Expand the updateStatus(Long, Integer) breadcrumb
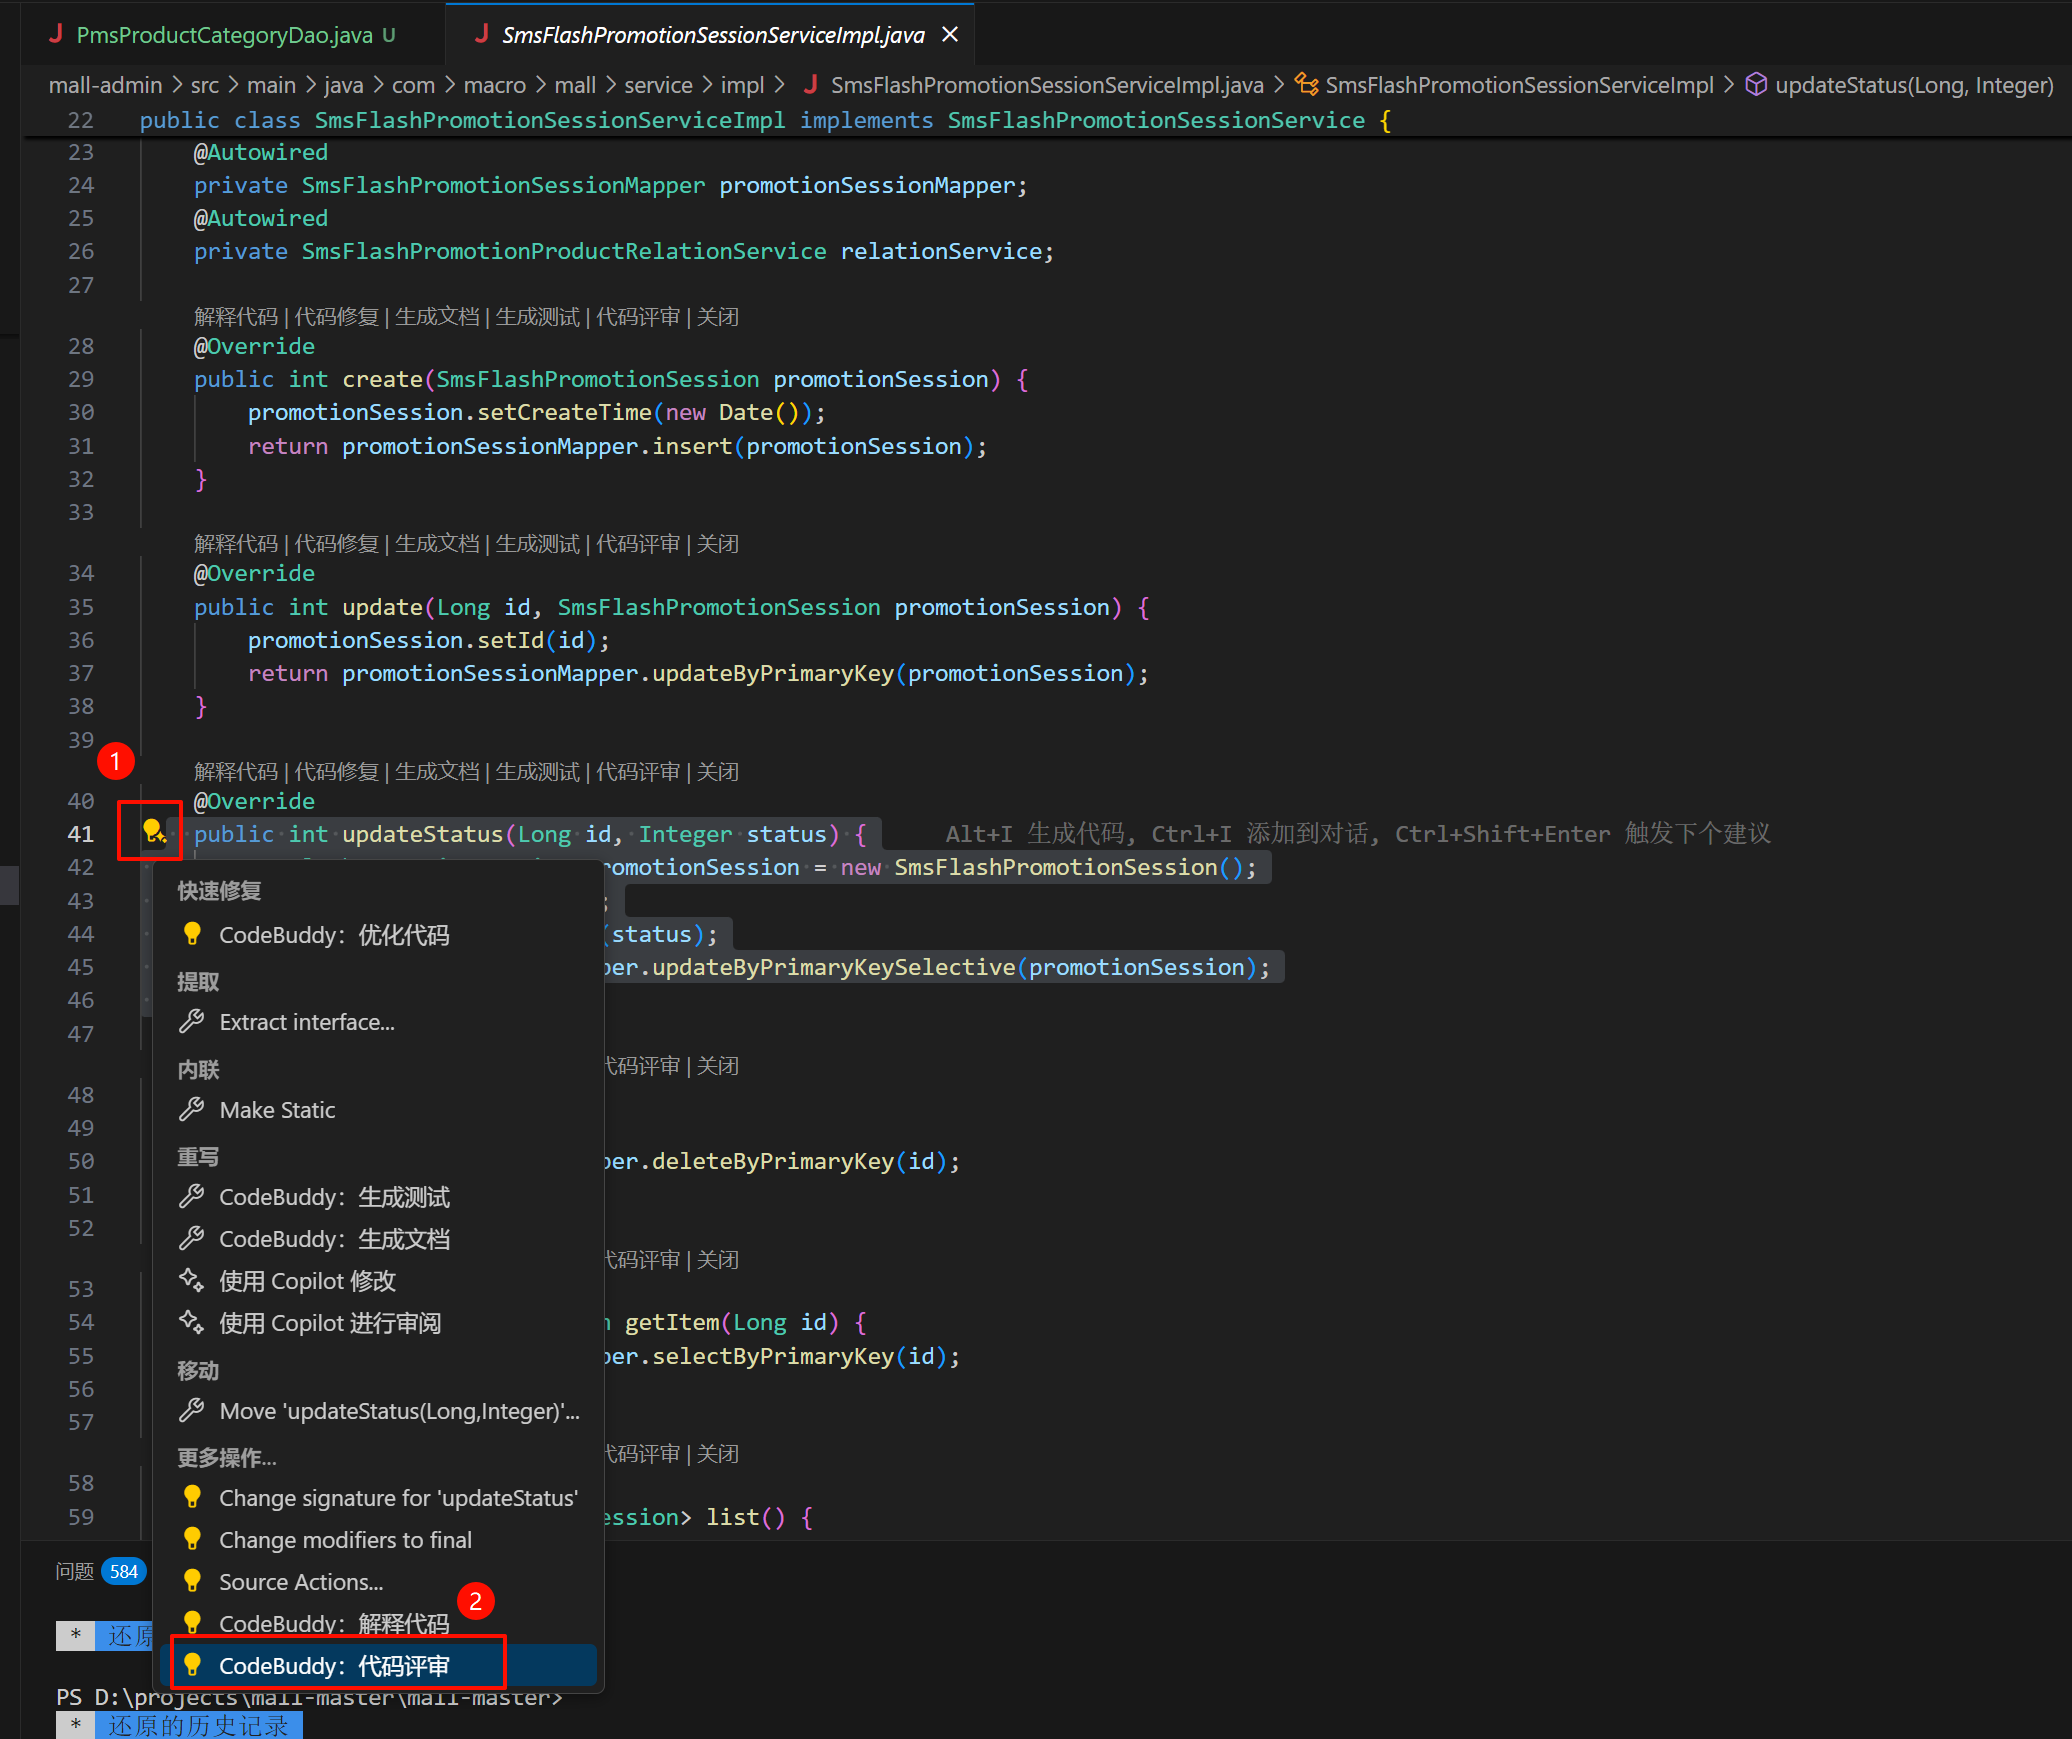 [x=1912, y=85]
